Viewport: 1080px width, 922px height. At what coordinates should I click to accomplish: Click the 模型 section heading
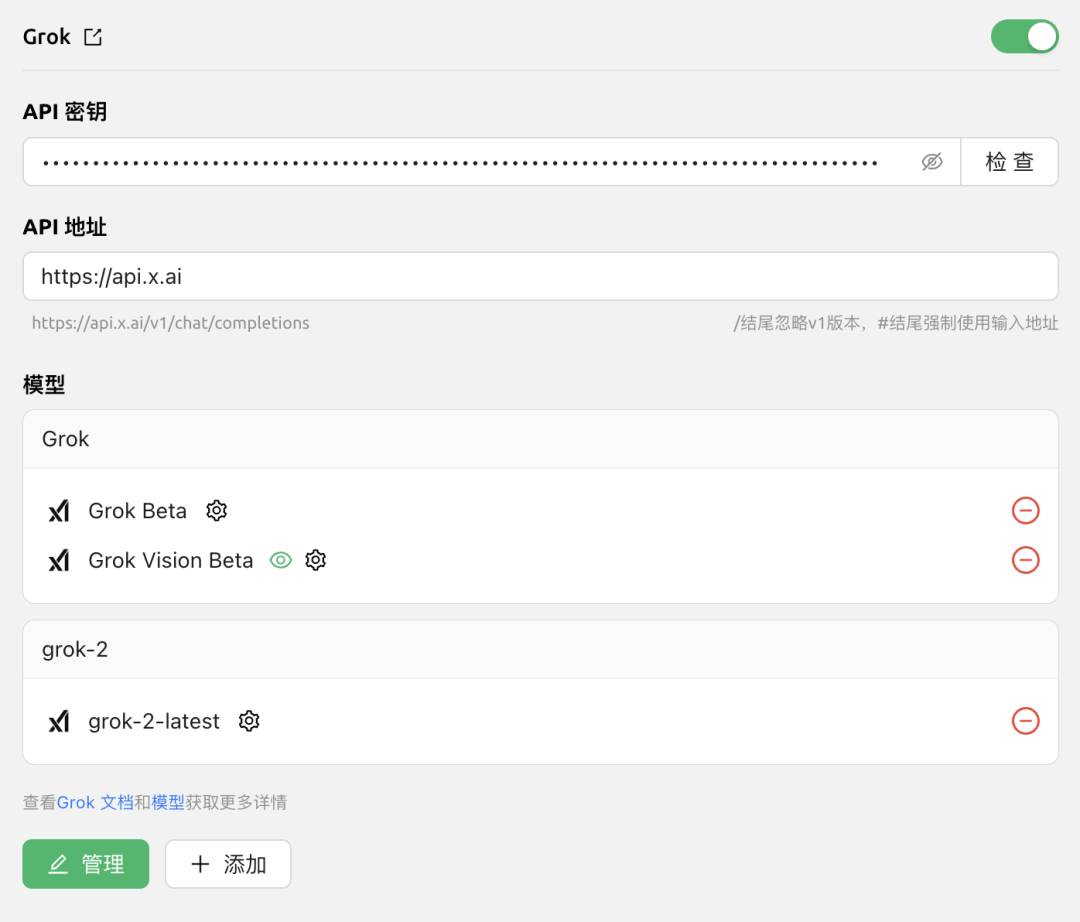pos(44,384)
